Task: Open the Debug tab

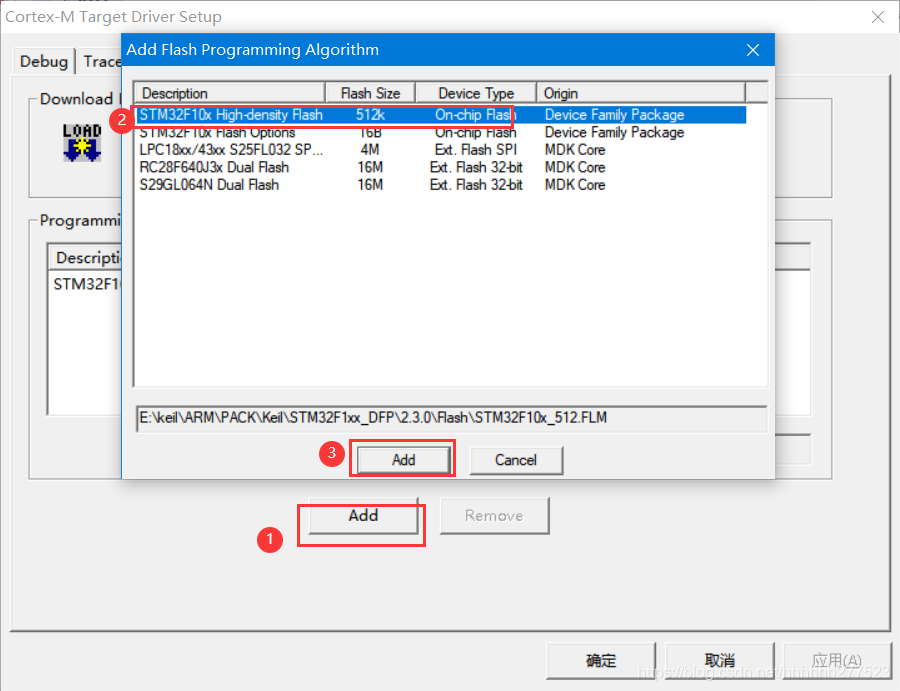Action: (x=44, y=61)
